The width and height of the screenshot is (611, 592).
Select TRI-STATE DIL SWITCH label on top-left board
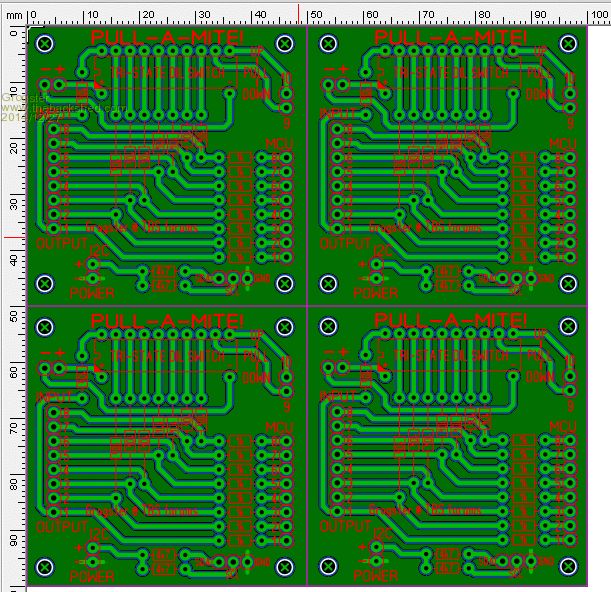167,74
